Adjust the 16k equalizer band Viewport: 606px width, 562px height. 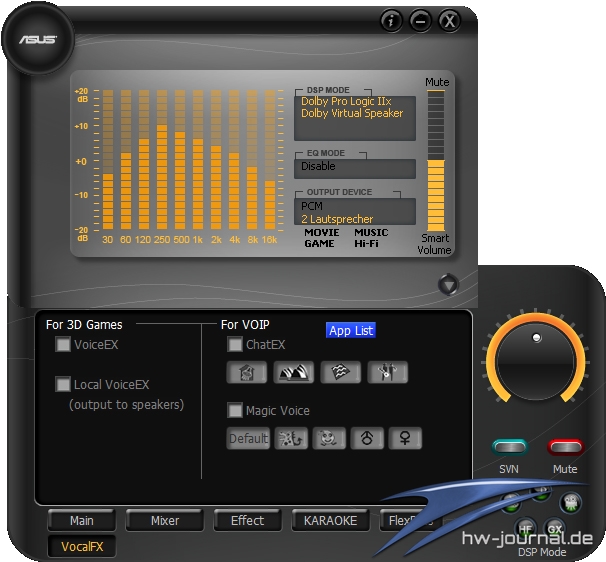pos(270,160)
